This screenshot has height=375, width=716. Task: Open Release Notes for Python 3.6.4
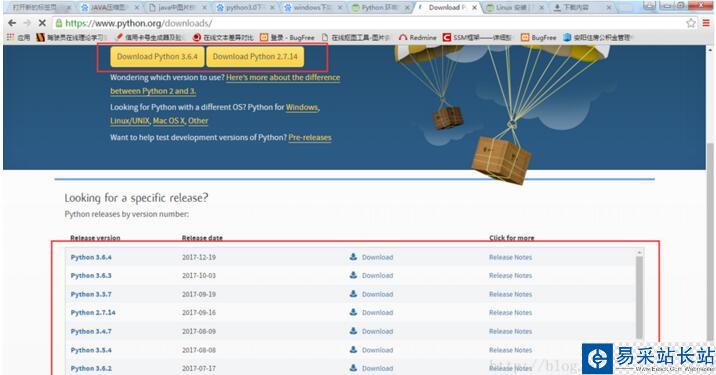tap(510, 257)
